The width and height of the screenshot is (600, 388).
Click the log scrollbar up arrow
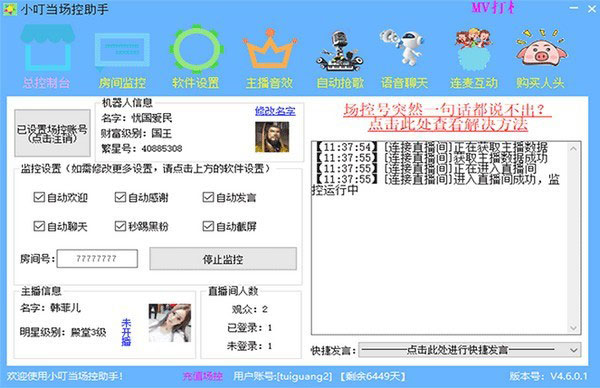573,148
